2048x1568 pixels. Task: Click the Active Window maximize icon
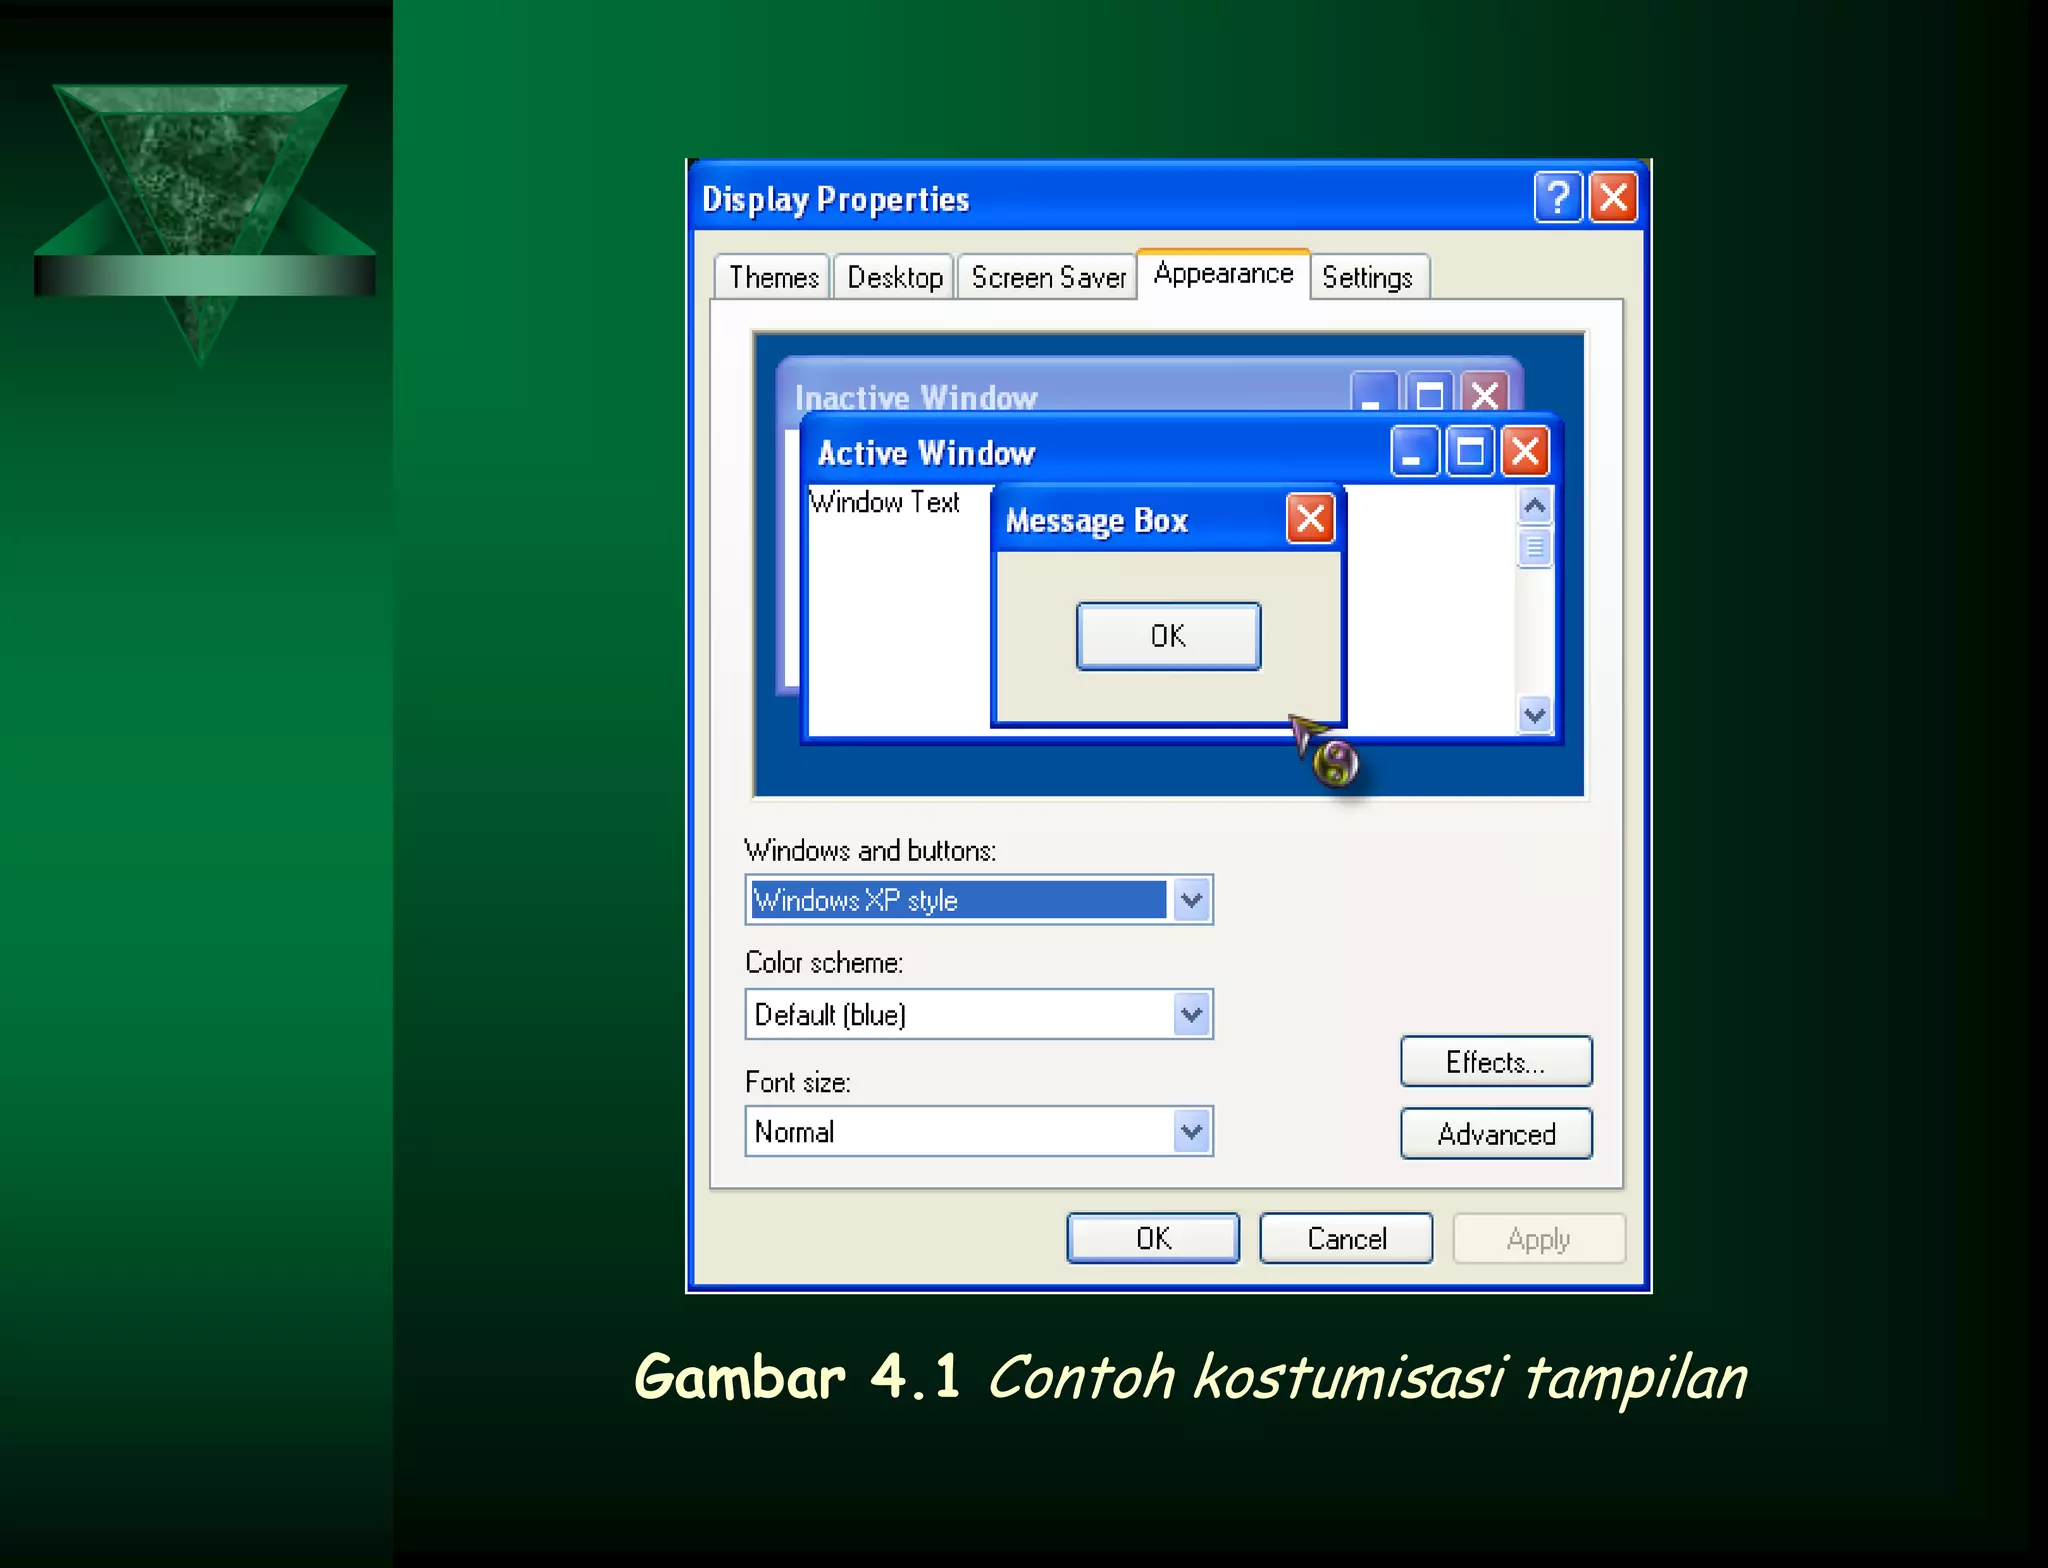(x=1469, y=452)
